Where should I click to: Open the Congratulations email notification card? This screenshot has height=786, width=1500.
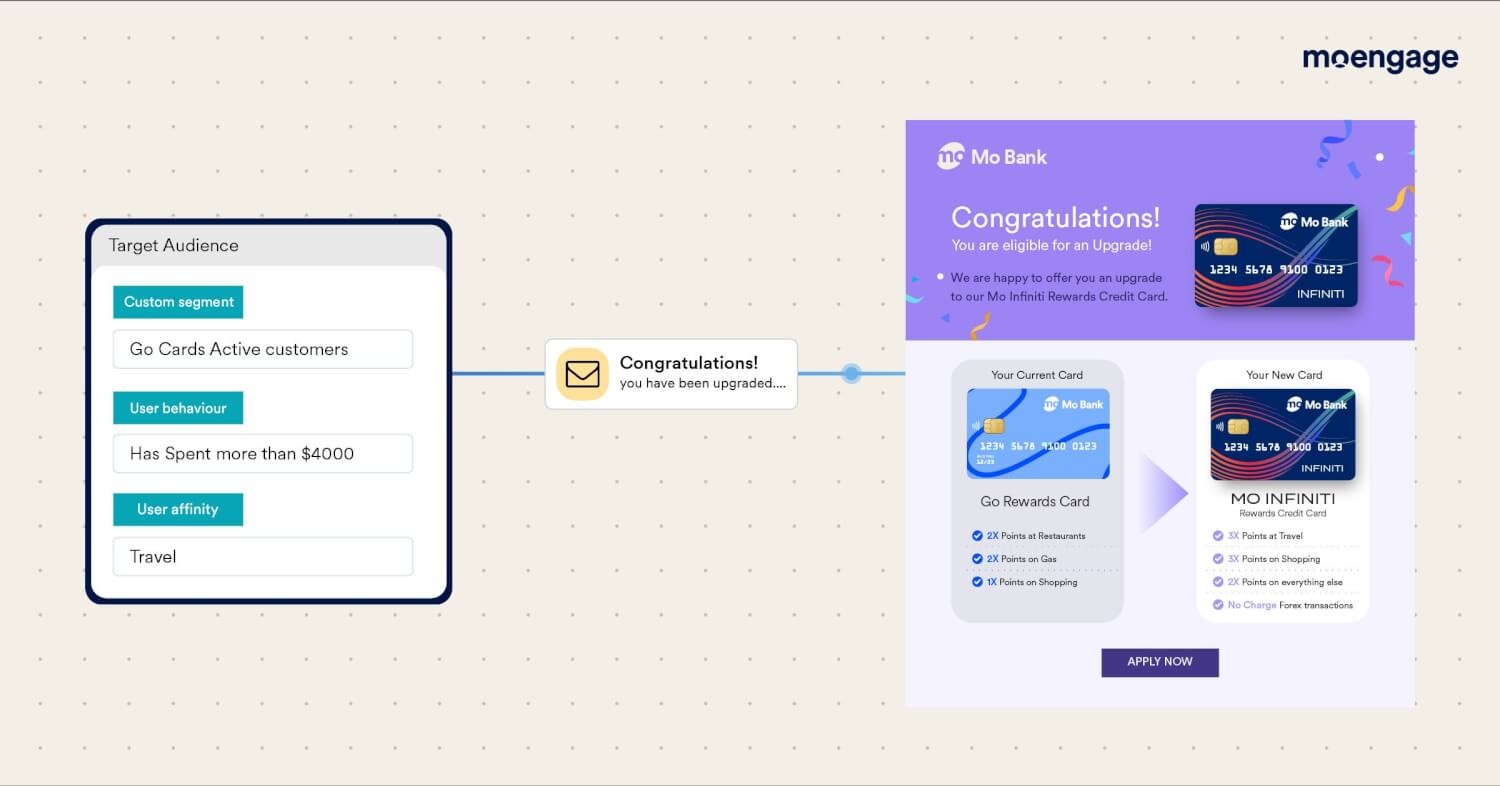tap(671, 374)
